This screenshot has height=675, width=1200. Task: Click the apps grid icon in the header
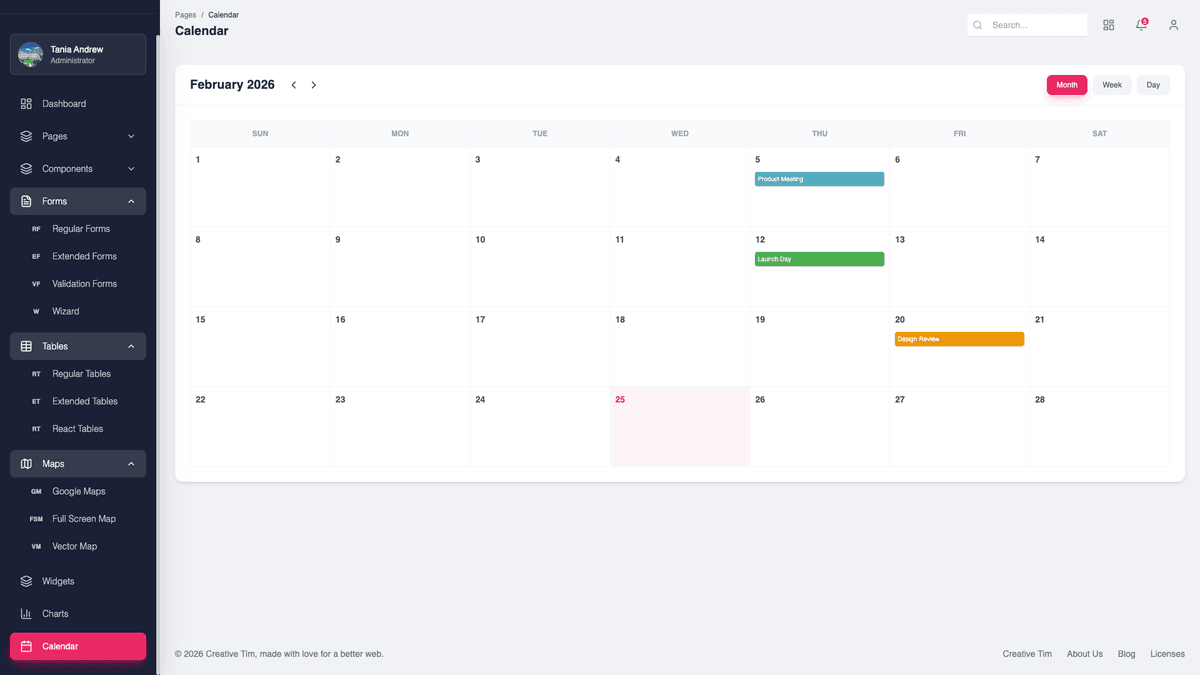(x=1108, y=25)
